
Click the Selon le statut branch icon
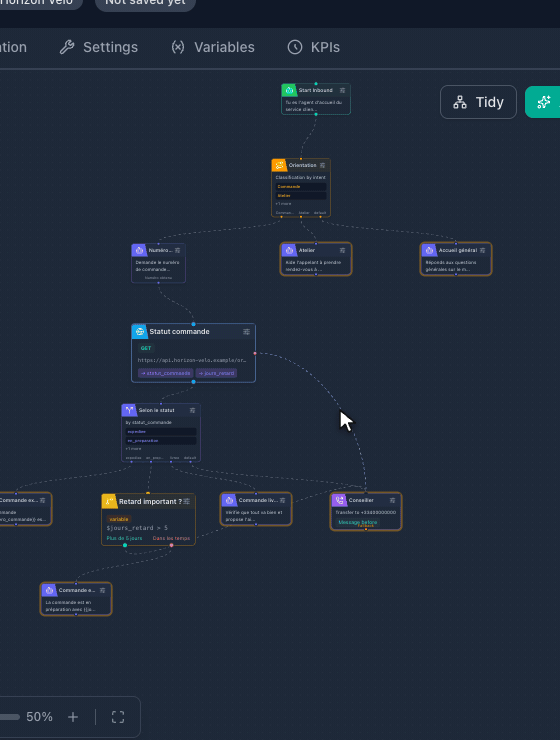[x=129, y=410]
